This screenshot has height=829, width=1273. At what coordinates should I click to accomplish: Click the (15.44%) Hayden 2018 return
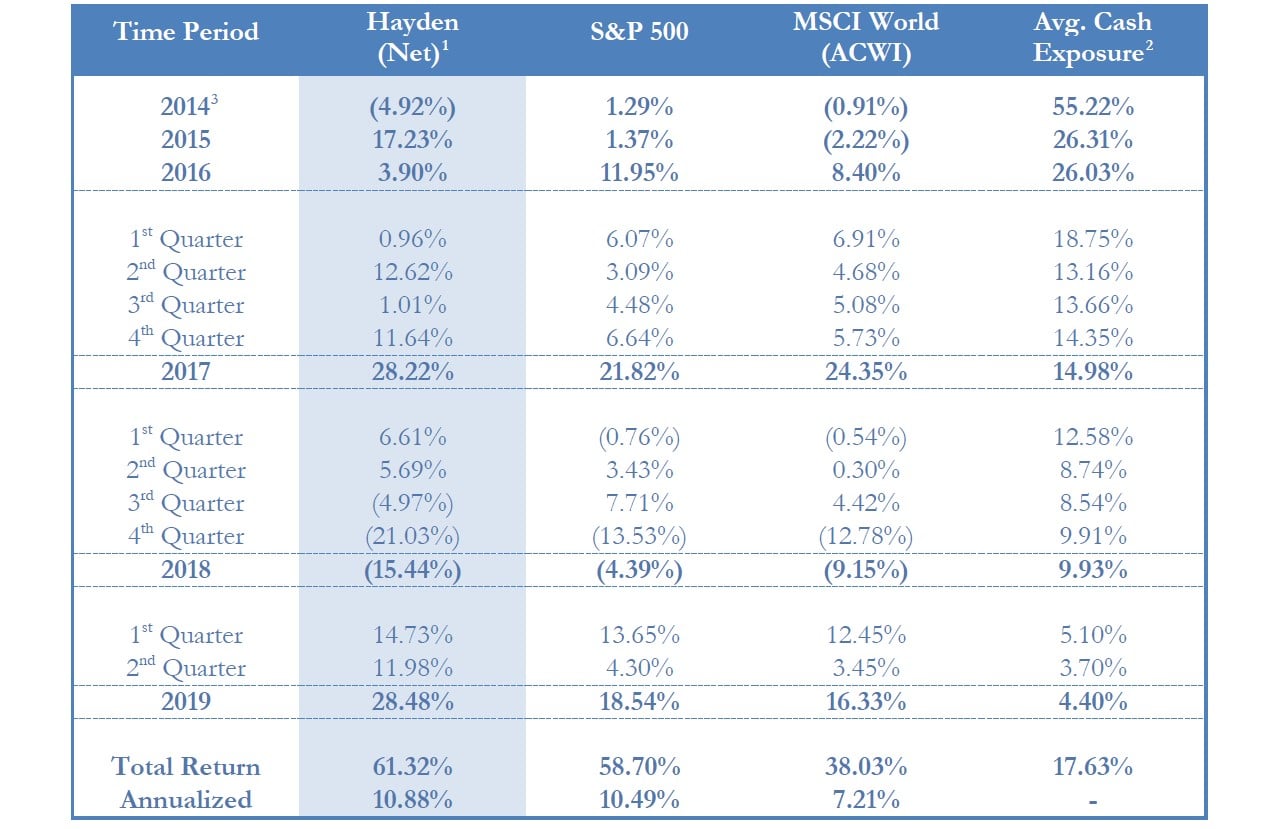(411, 569)
